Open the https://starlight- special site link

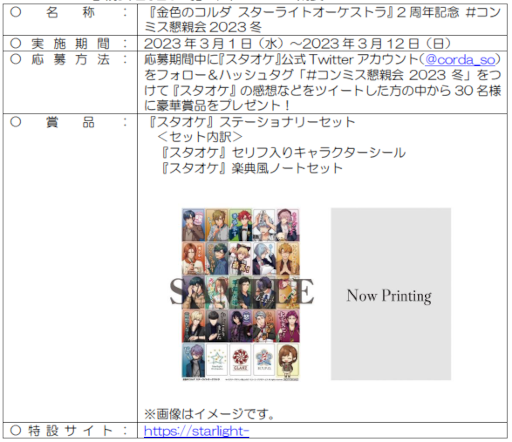[197, 431]
